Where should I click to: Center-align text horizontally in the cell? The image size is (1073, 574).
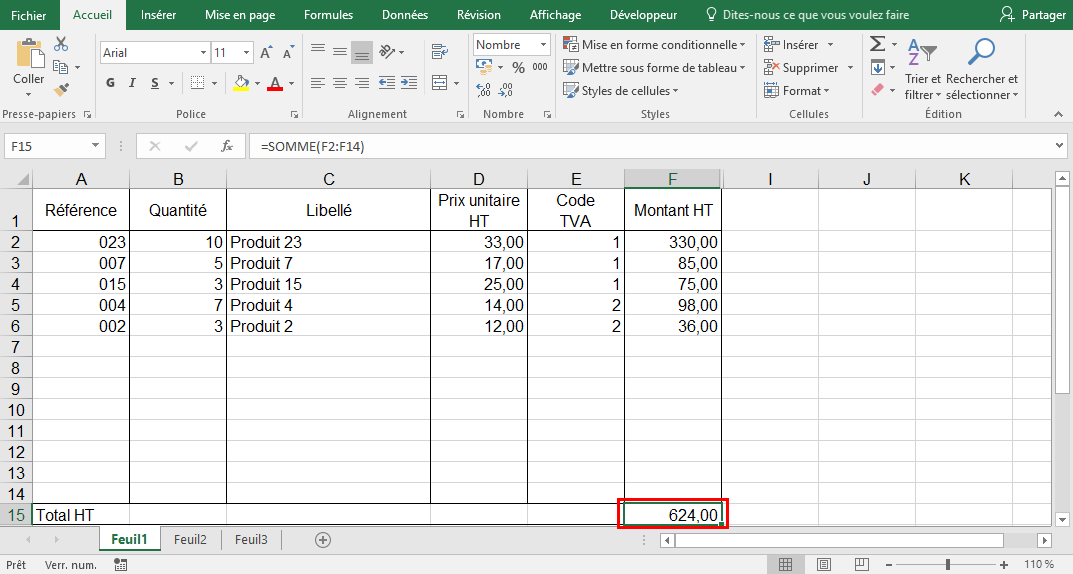tap(340, 83)
